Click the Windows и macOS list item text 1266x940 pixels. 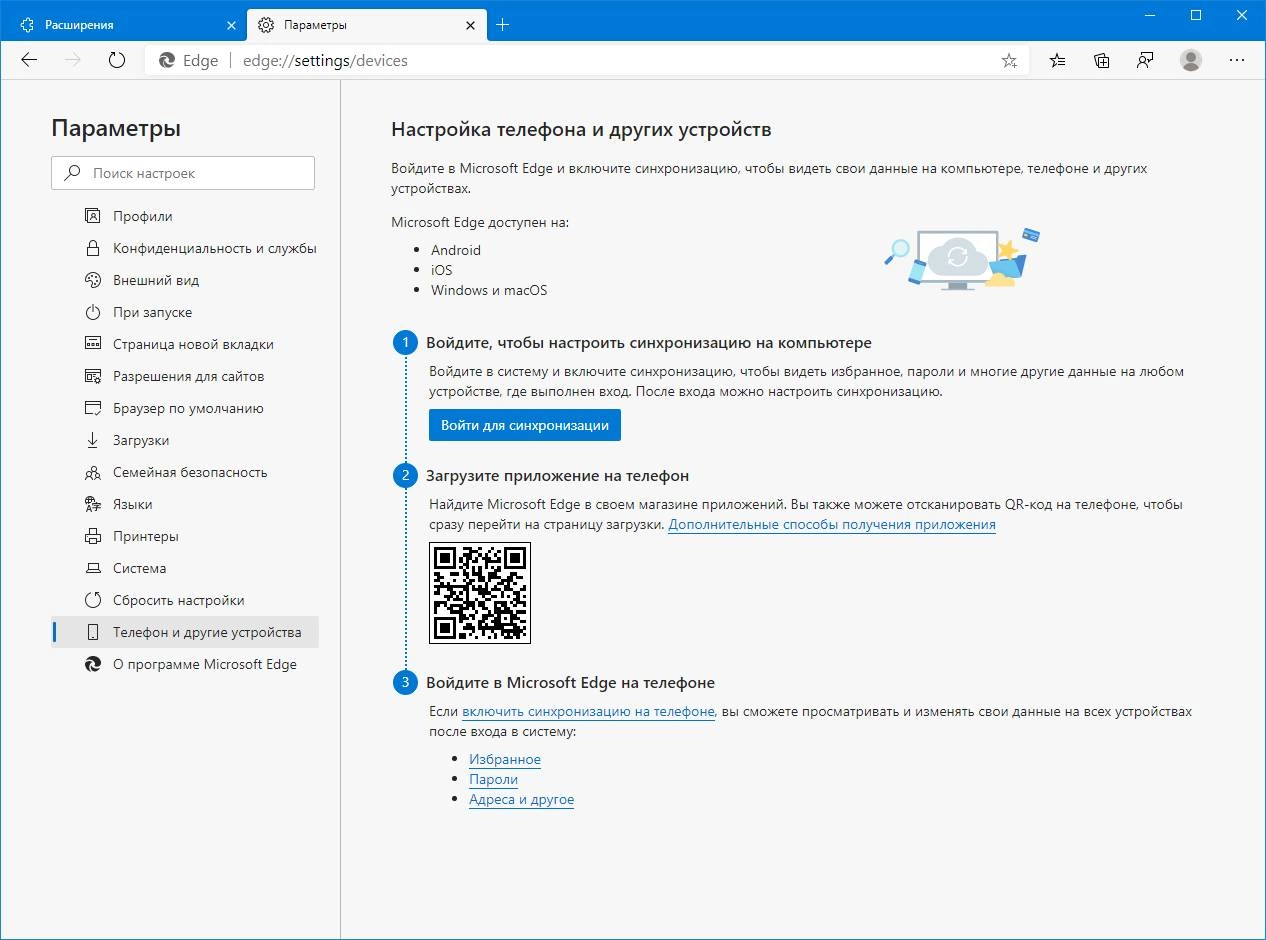(489, 290)
